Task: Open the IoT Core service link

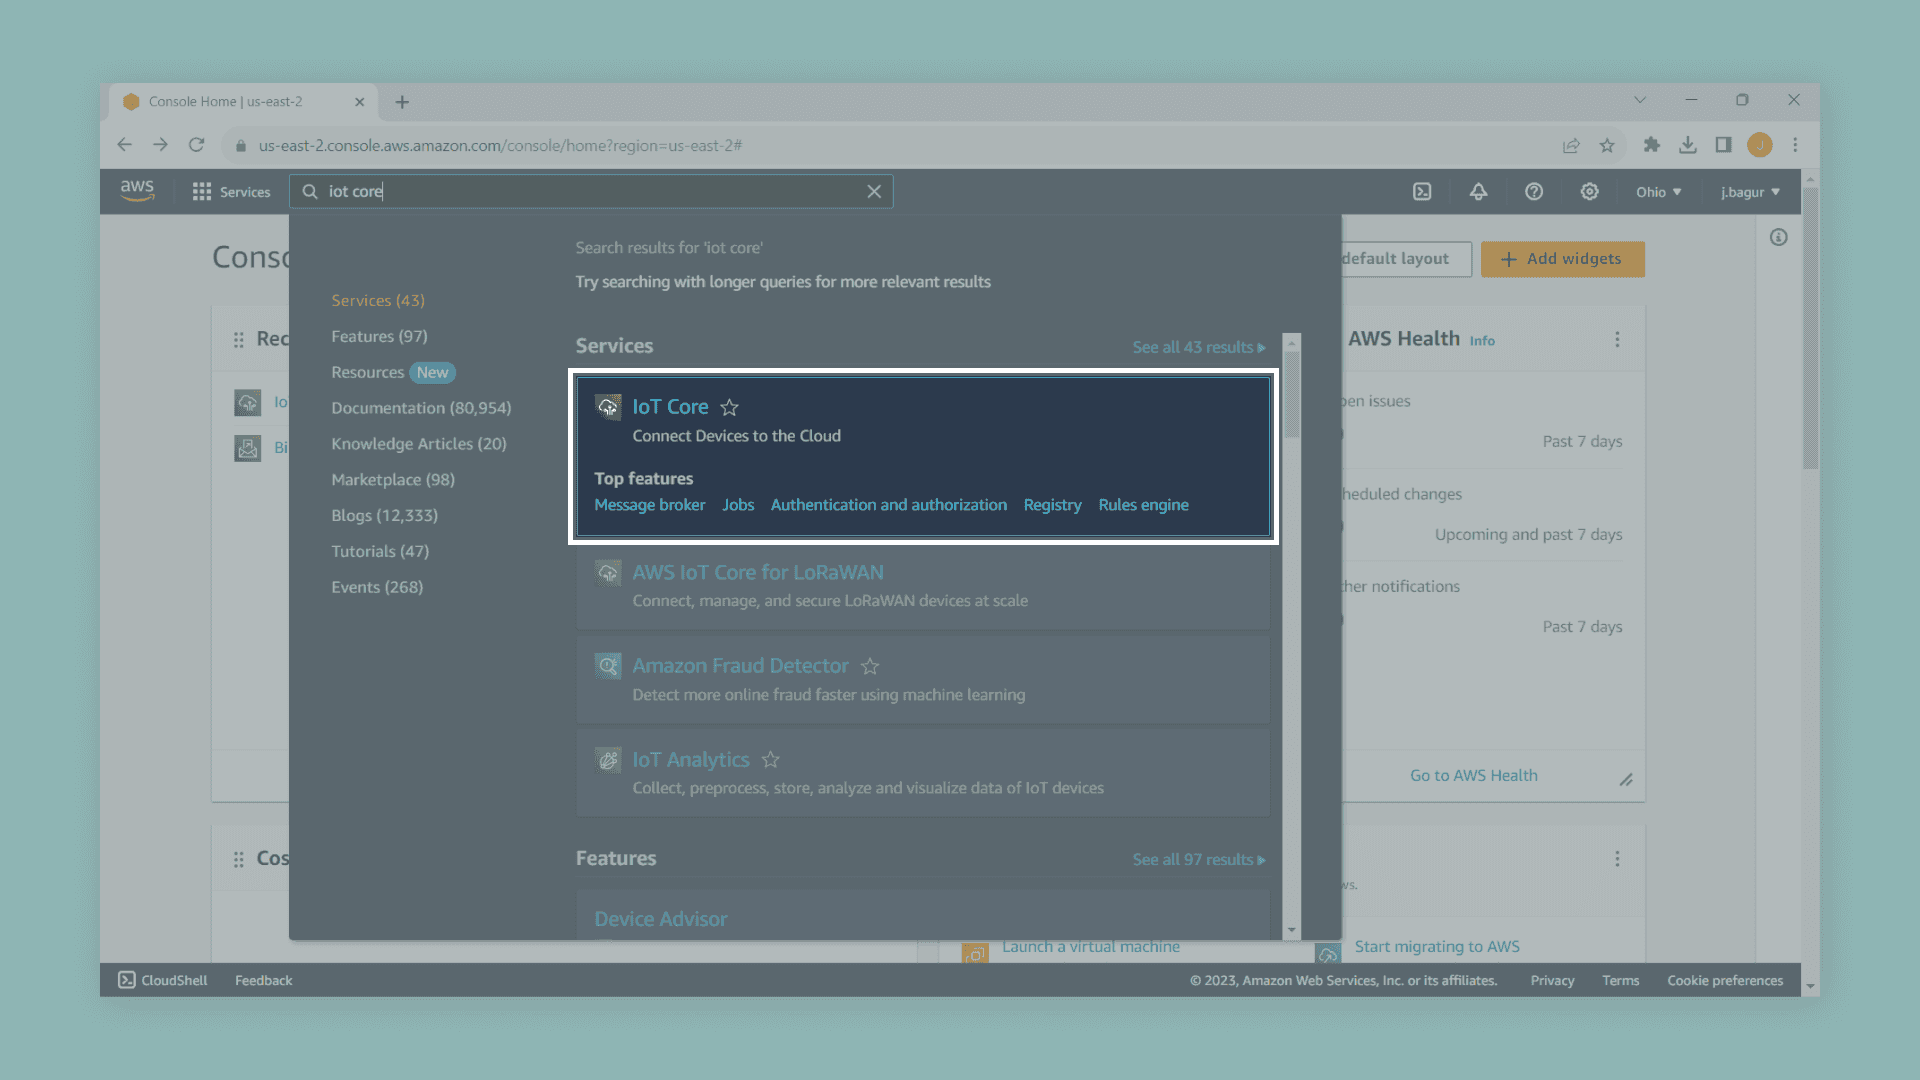Action: [670, 407]
